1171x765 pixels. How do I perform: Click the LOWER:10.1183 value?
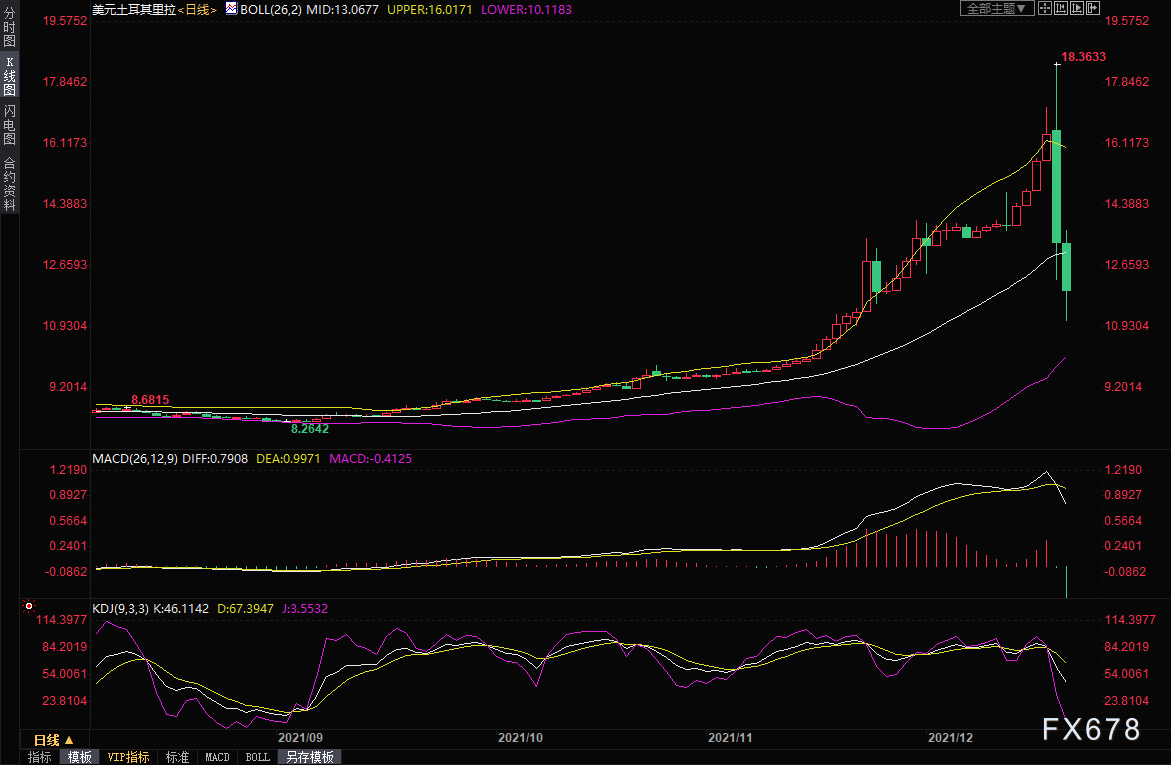tap(527, 10)
